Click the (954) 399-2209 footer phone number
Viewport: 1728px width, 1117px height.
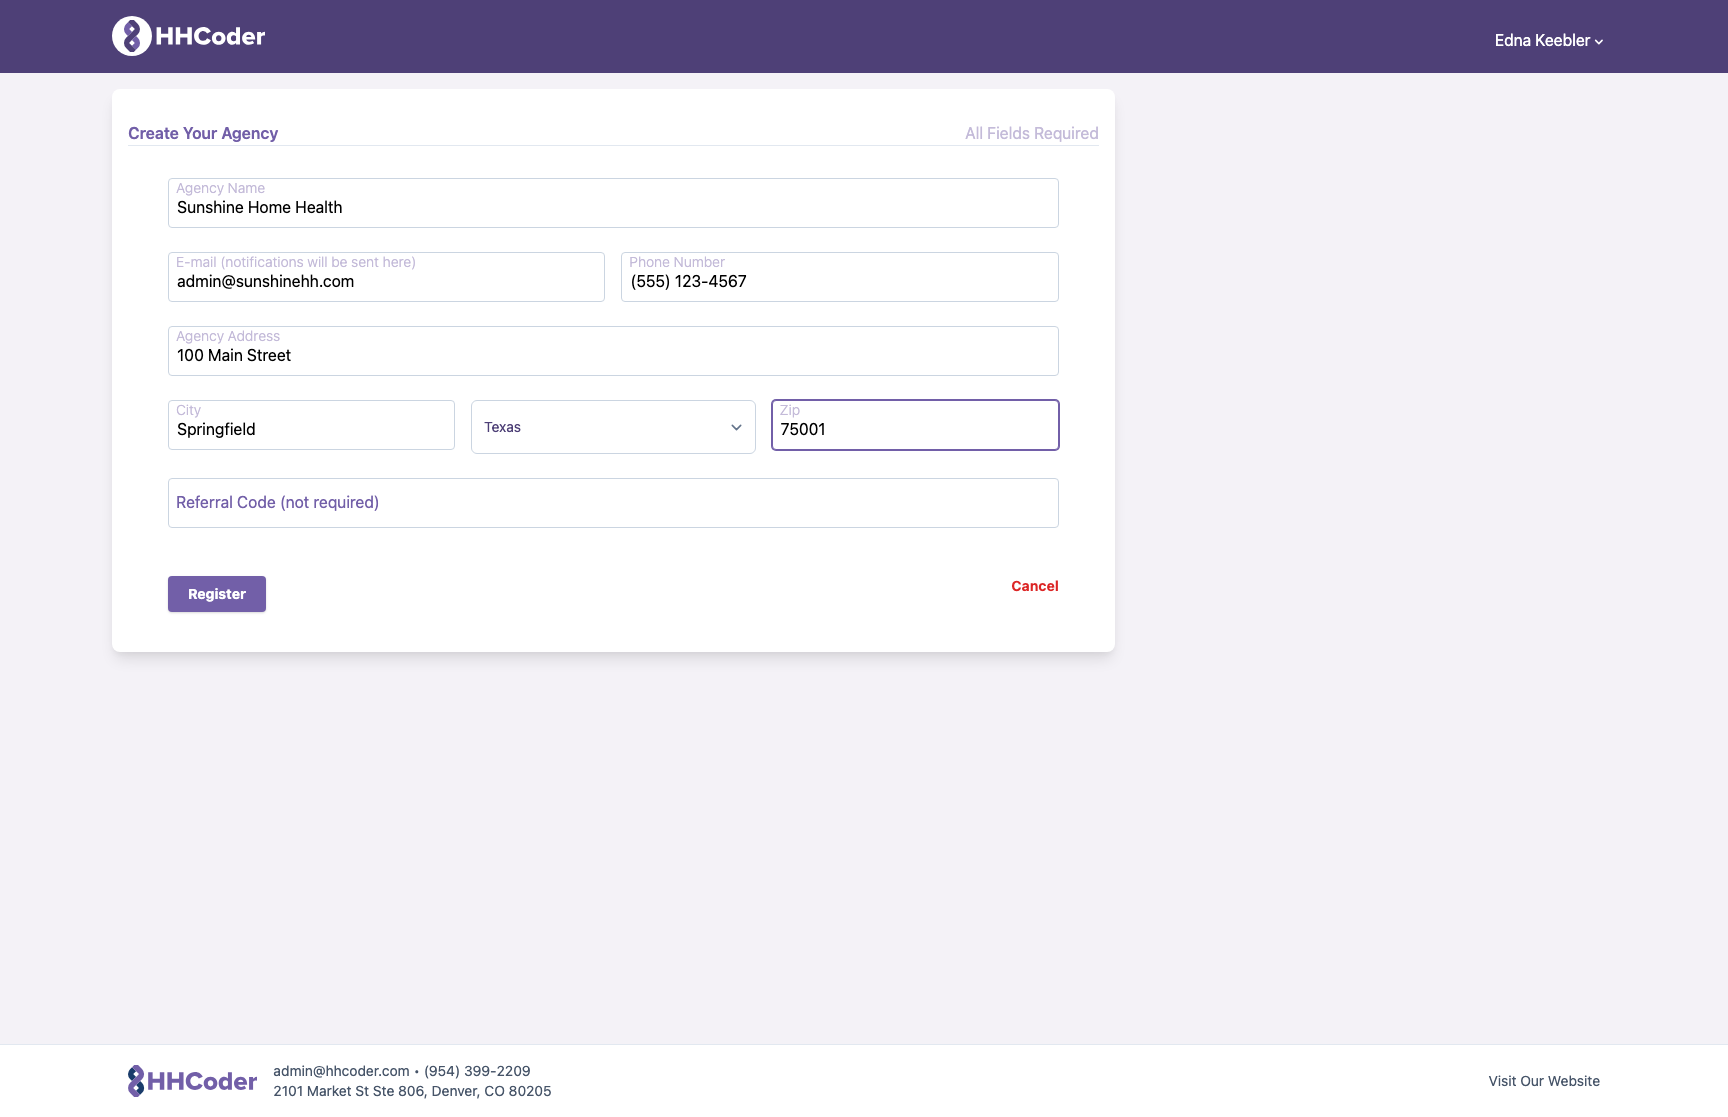(x=477, y=1070)
